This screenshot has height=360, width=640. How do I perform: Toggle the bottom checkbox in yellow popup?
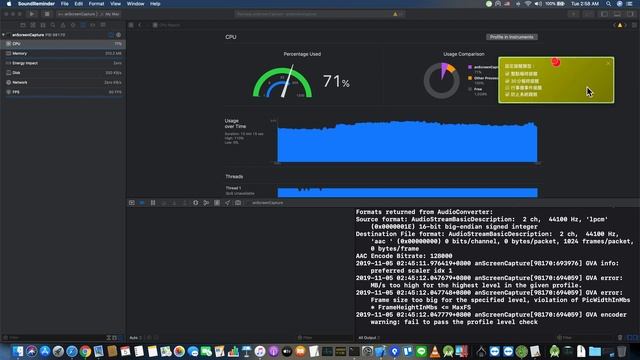coord(507,94)
